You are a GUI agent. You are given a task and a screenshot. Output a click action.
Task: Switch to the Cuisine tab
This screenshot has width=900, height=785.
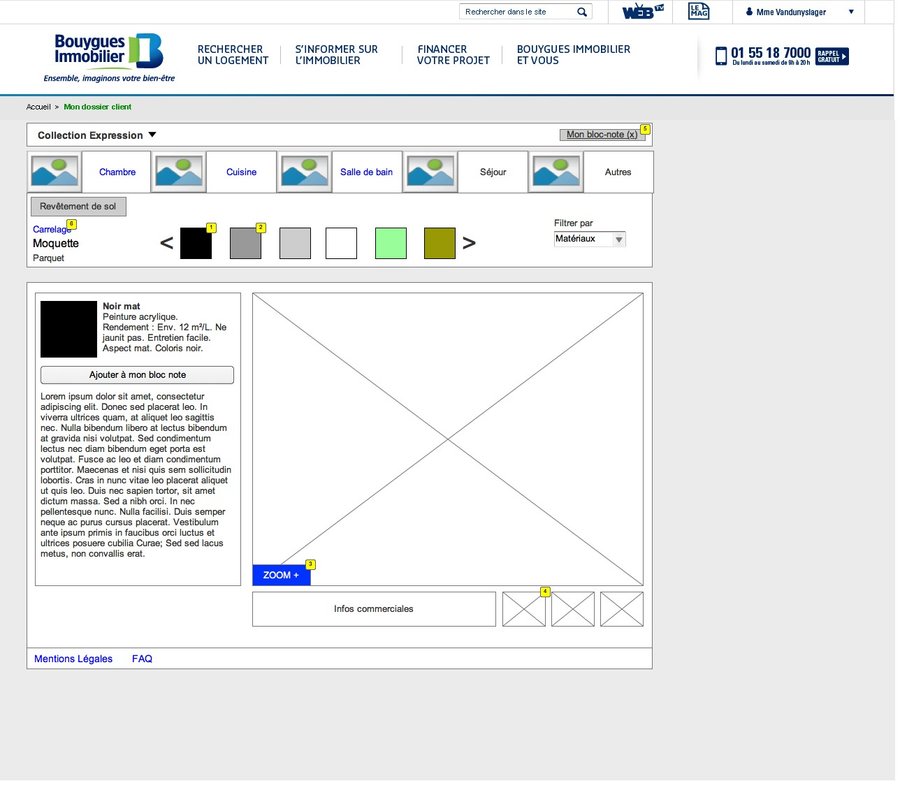pyautogui.click(x=241, y=172)
